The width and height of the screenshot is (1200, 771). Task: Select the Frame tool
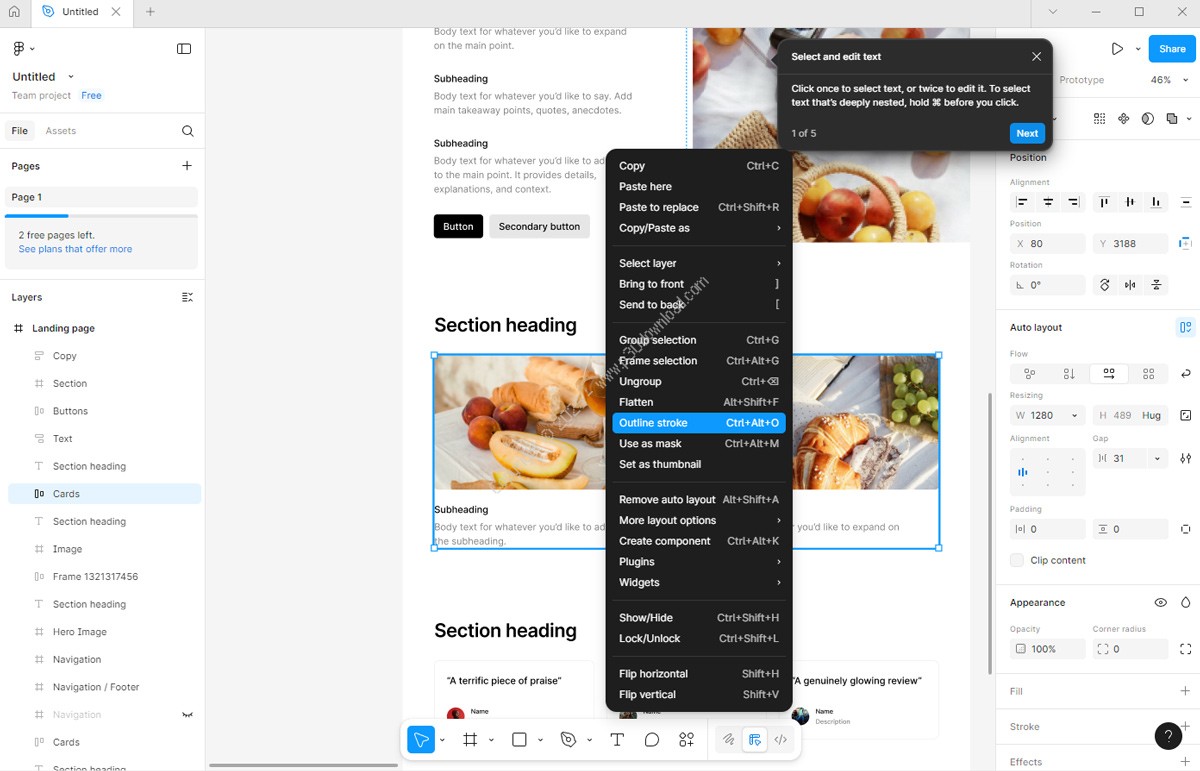(470, 740)
